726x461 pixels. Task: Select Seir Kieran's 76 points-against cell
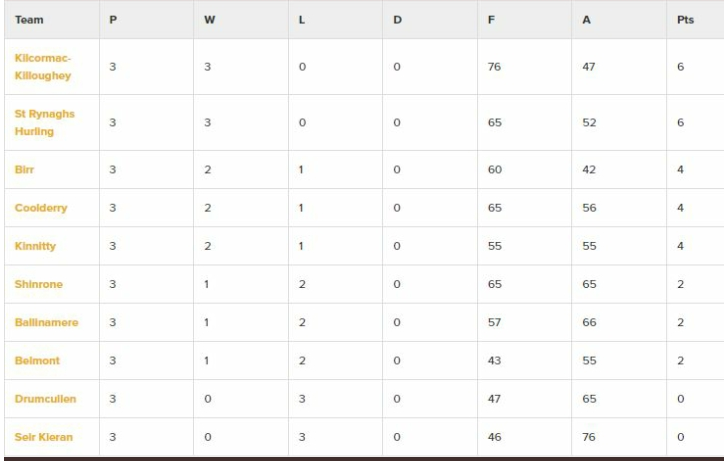coord(619,437)
